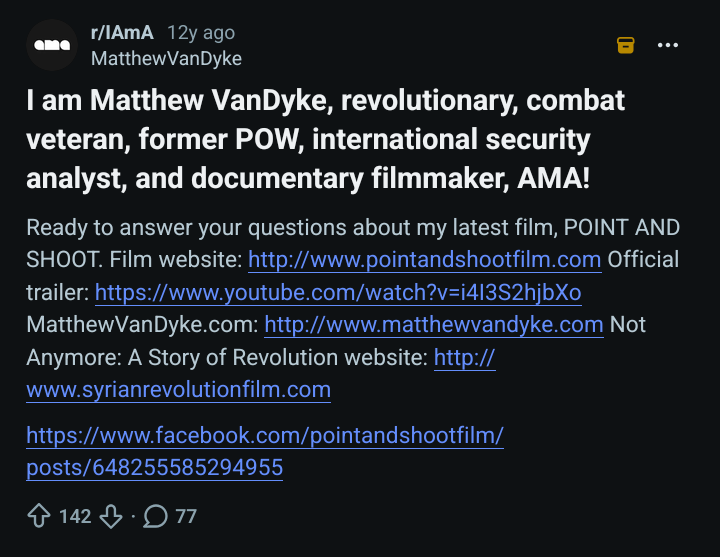The image size is (720, 557).
Task: Click the posts/648255585294955 link text
Action: [x=154, y=468]
